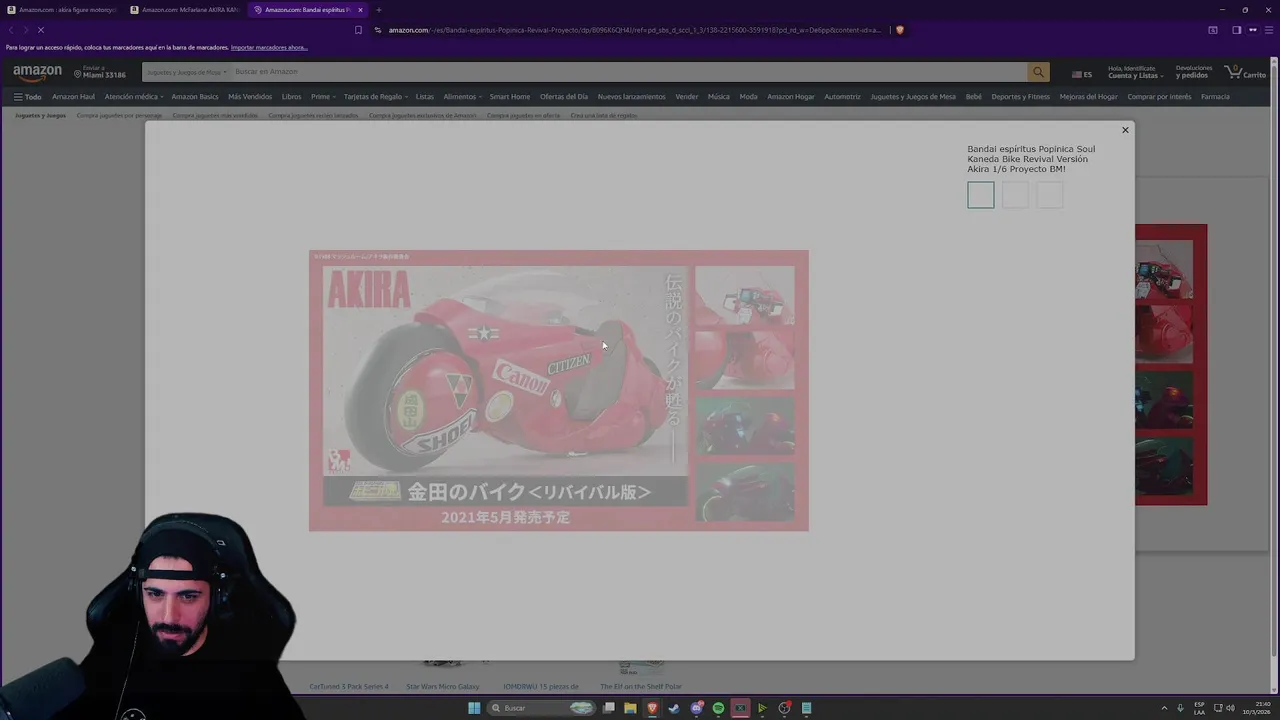Go to Amazon Haul

[x=73, y=97]
